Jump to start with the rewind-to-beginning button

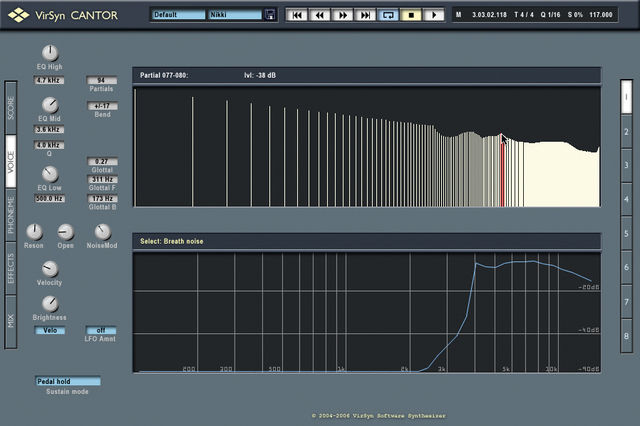coord(297,15)
